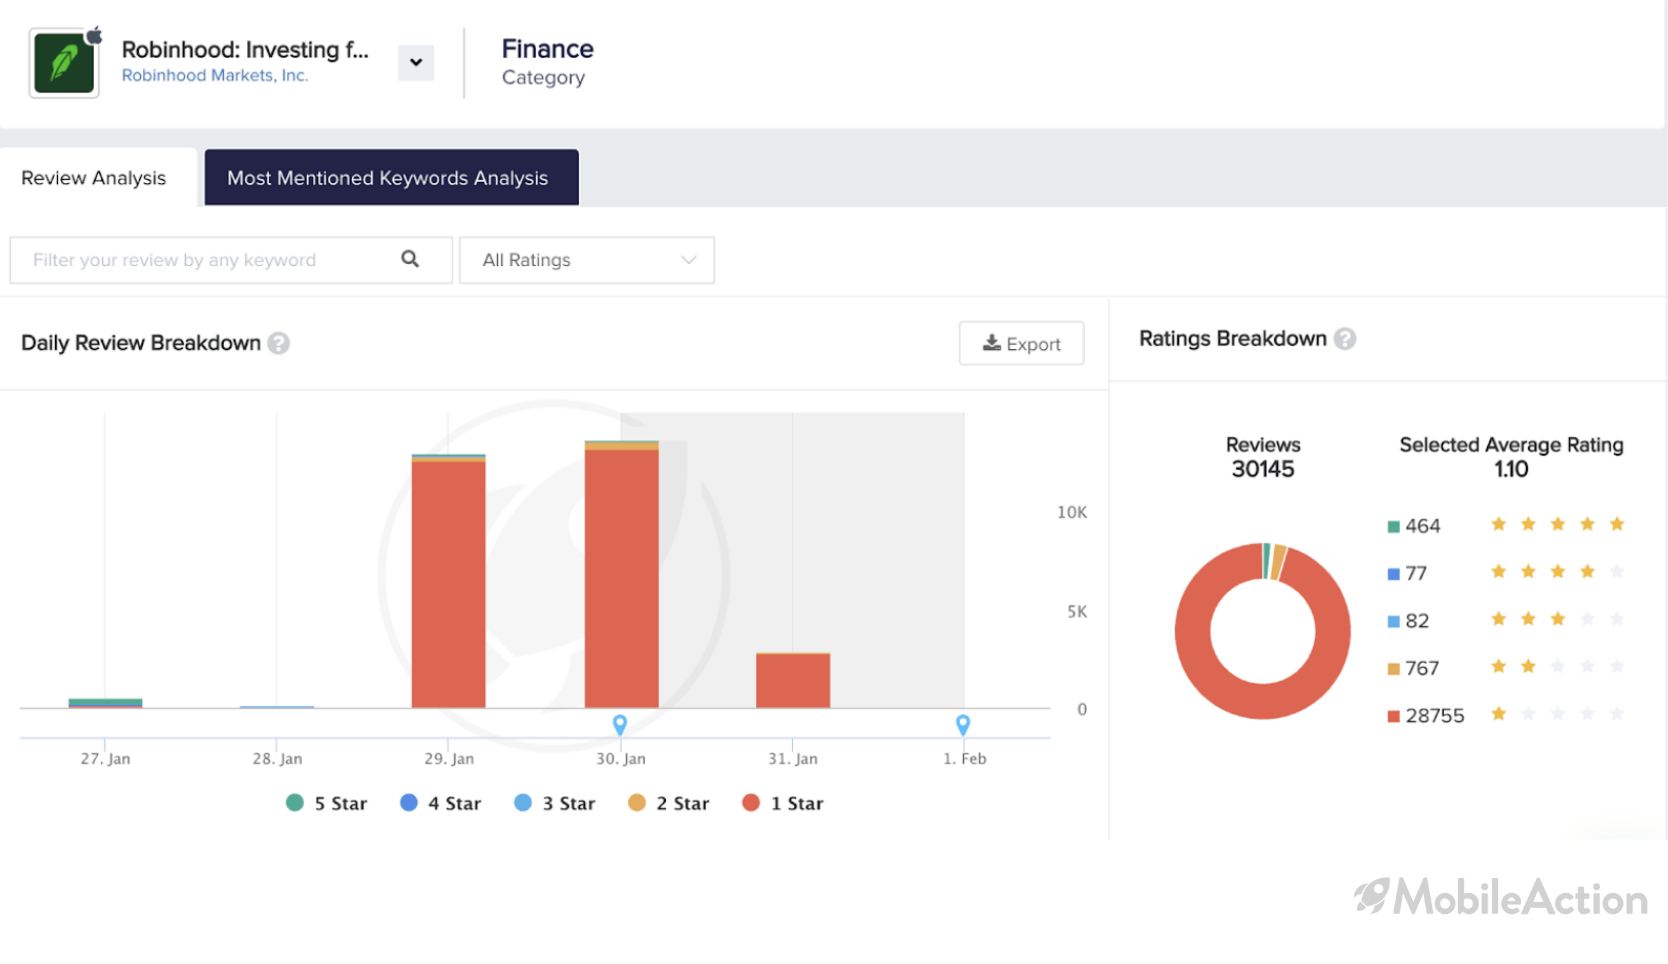The width and height of the screenshot is (1668, 964).
Task: Open Most Mentioned Keywords Analysis tab
Action: (391, 178)
